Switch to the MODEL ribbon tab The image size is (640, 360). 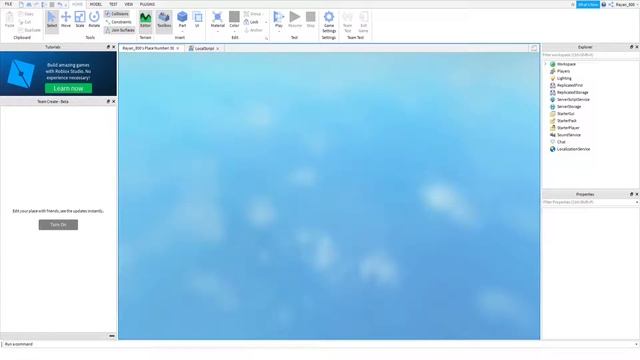pos(96,4)
